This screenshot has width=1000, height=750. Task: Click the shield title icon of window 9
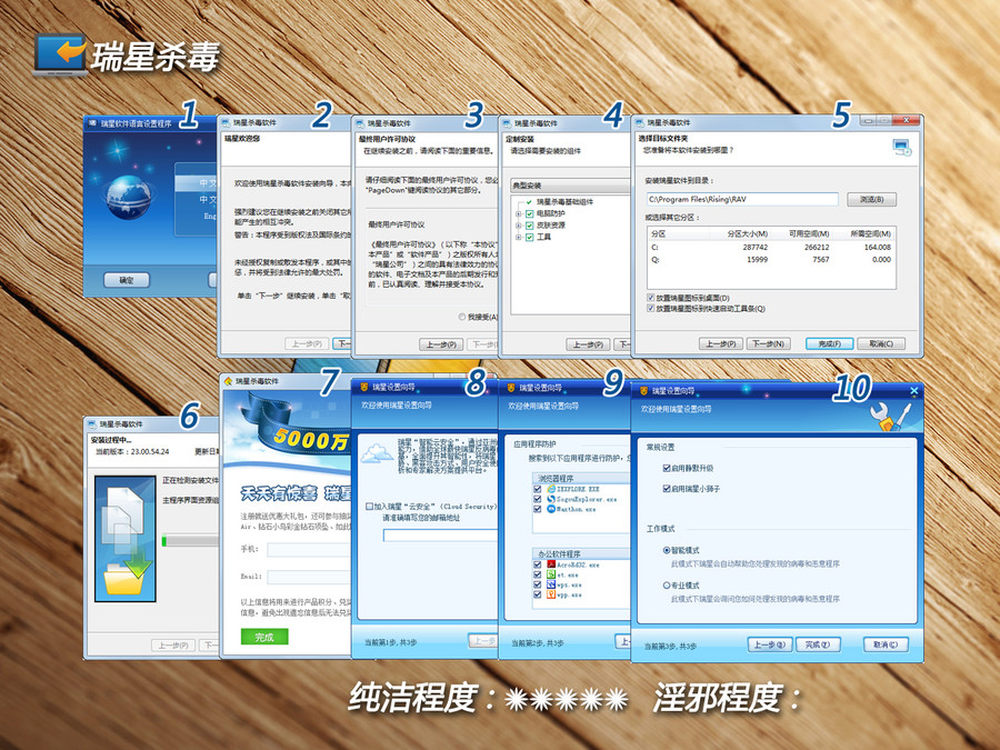click(x=511, y=387)
